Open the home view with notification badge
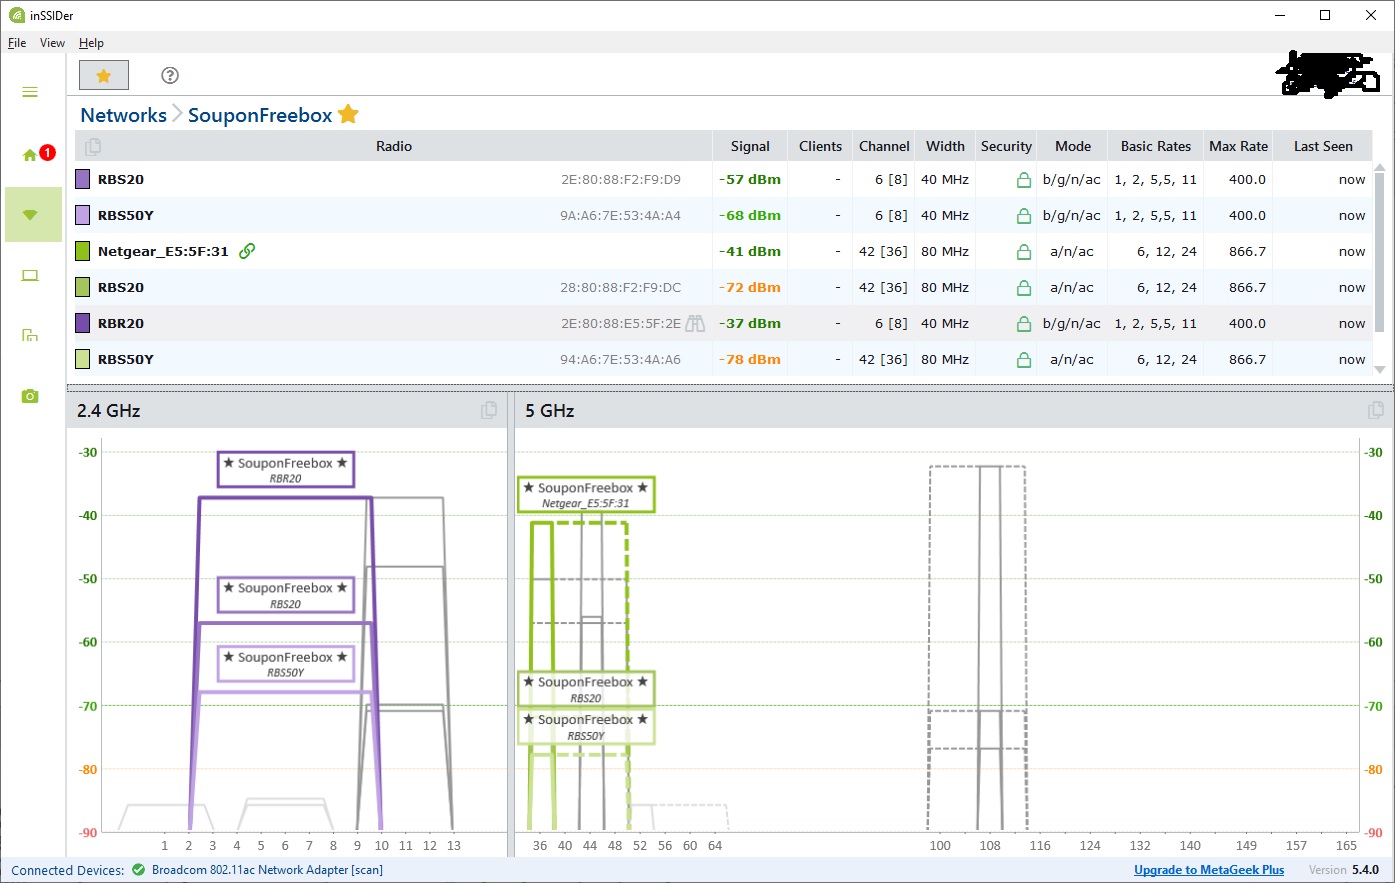This screenshot has width=1395, height=883. [x=32, y=154]
